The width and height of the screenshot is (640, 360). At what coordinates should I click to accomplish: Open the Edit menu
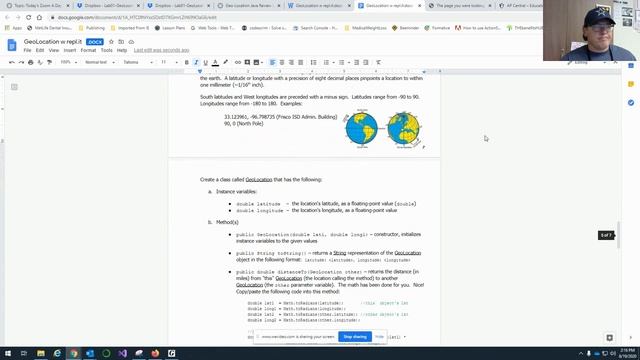pyautogui.click(x=40, y=50)
